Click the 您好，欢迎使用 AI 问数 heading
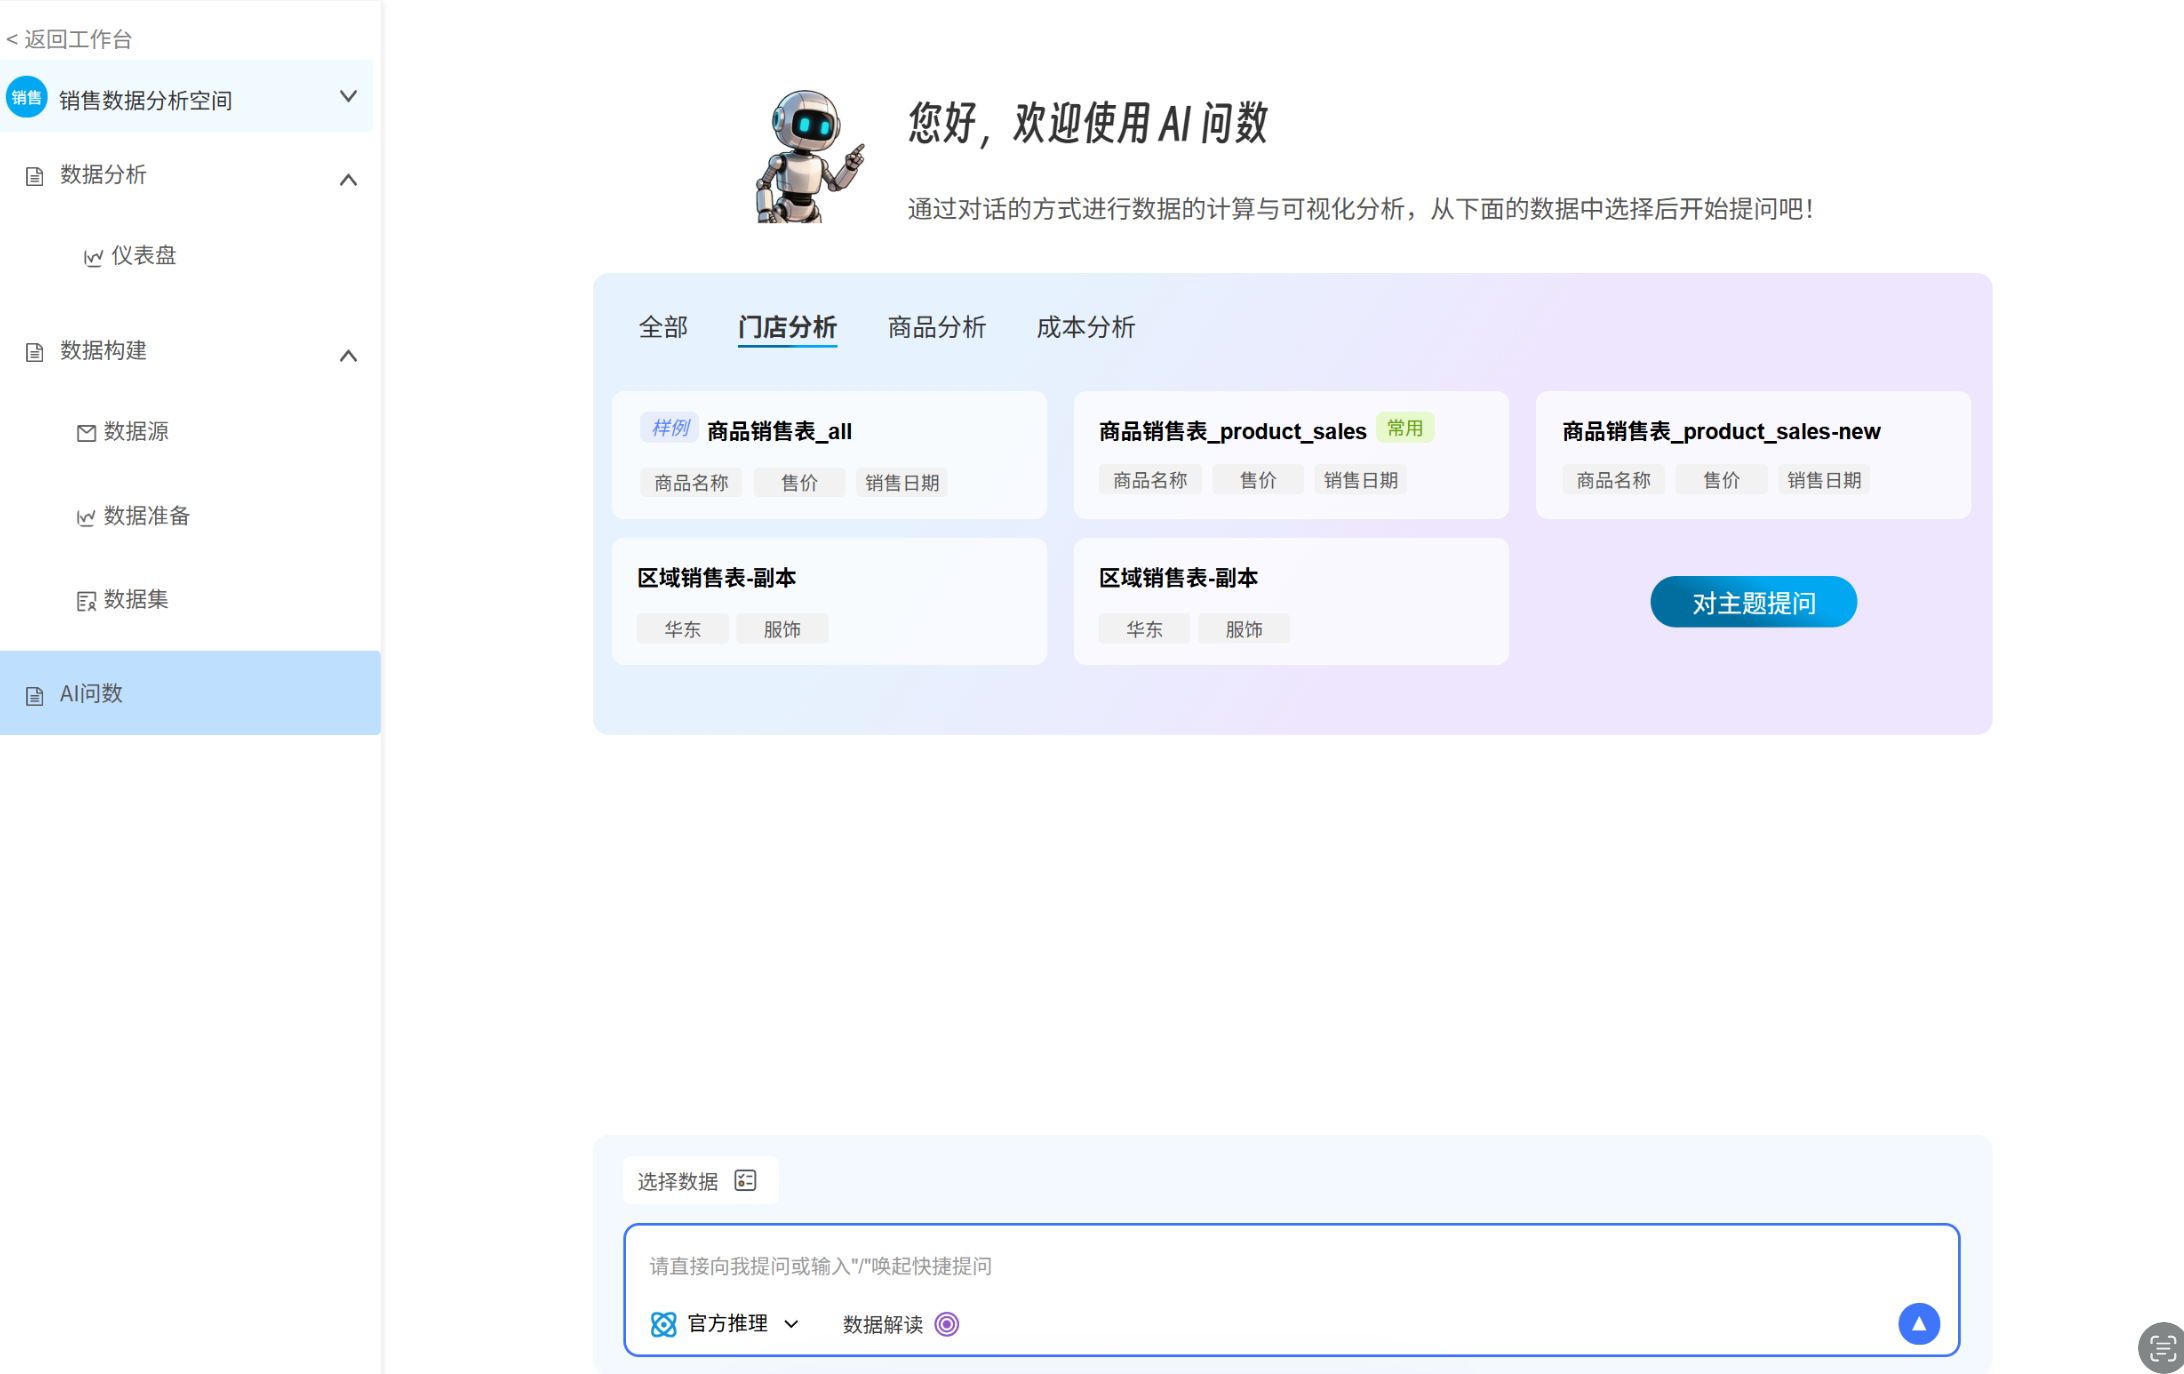Viewport: 2184px width, 1374px height. tap(1087, 123)
